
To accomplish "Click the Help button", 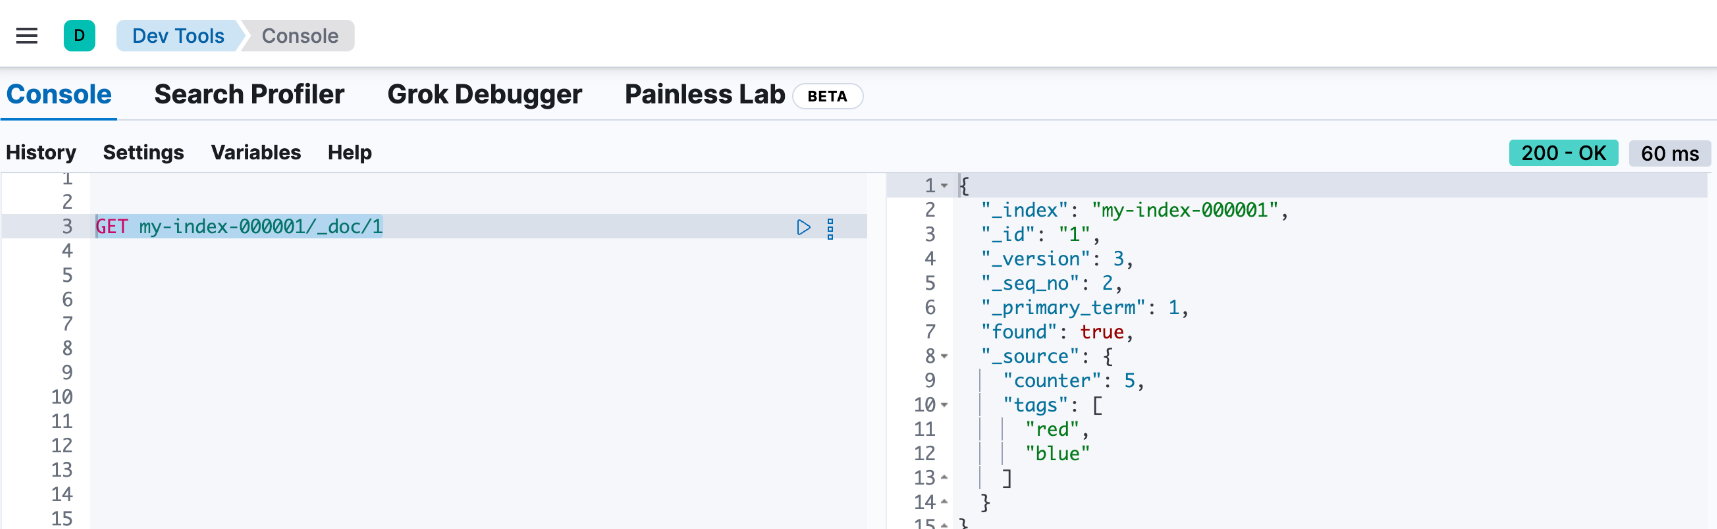I will pos(349,152).
